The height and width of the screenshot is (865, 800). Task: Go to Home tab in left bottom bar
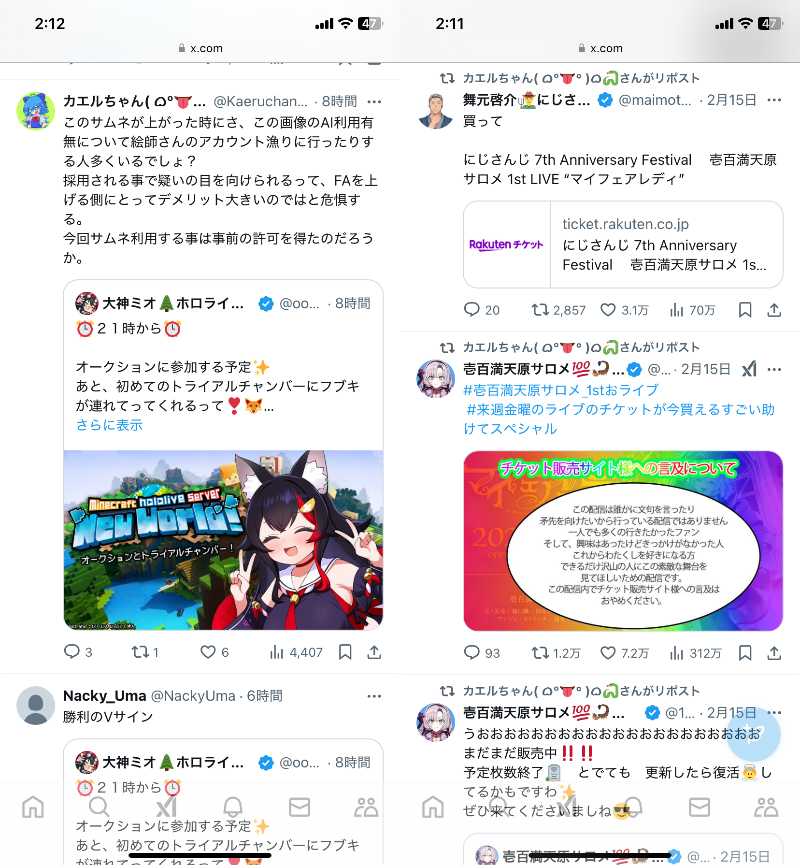[x=33, y=807]
